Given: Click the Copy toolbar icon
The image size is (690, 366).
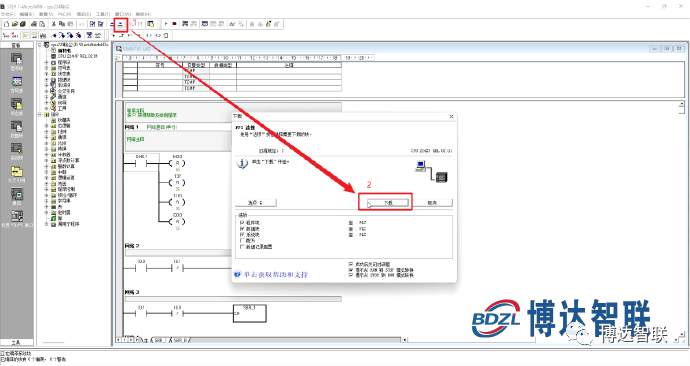Looking at the screenshot, I should click(x=62, y=24).
